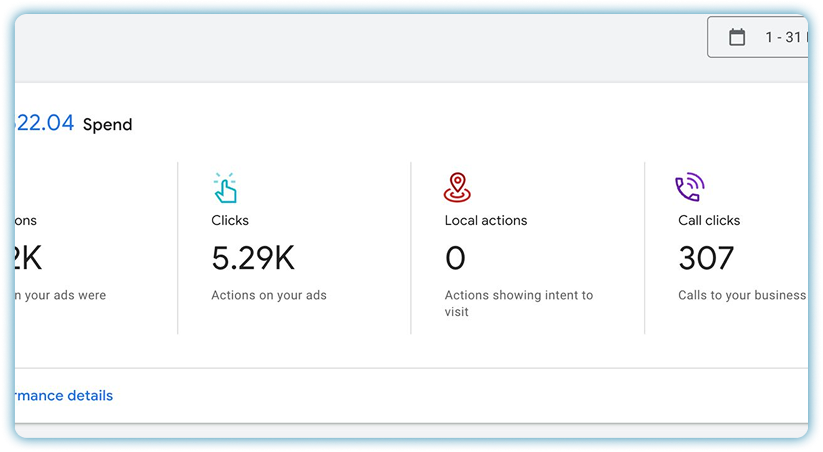Click the Call clicks phone icon
The image size is (823, 452).
pyautogui.click(x=690, y=187)
